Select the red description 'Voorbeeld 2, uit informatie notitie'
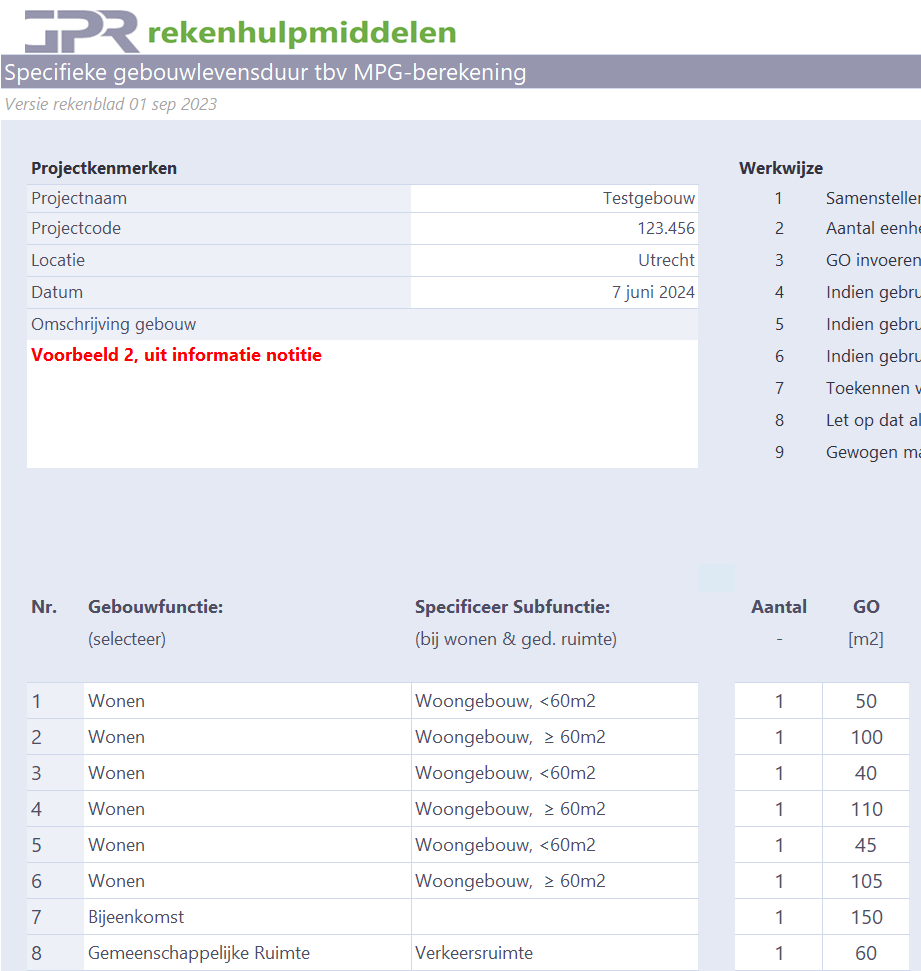The height and width of the screenshot is (971, 921). (177, 355)
